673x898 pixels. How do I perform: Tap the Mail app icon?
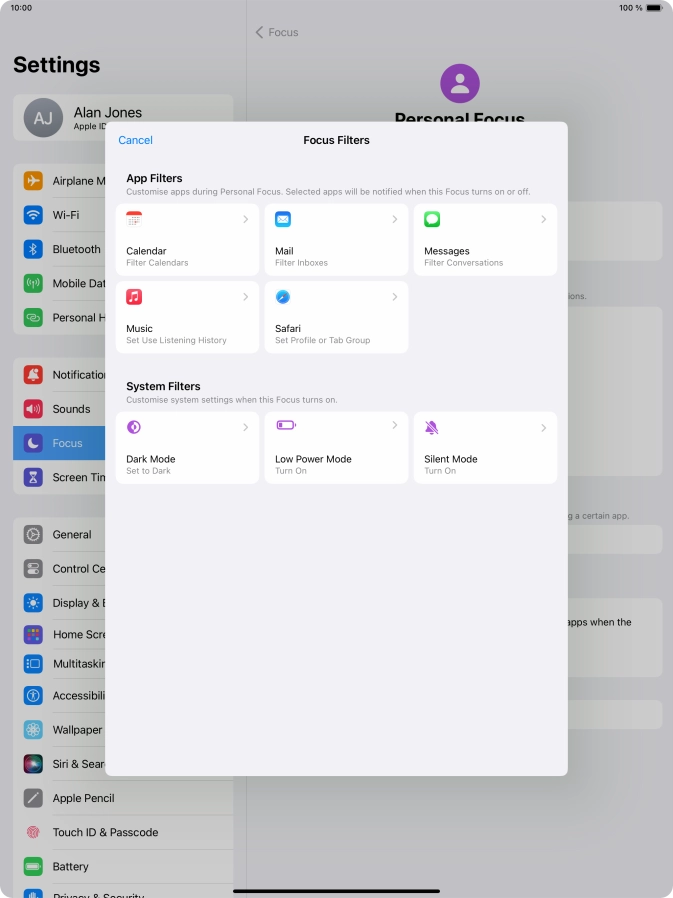(283, 219)
